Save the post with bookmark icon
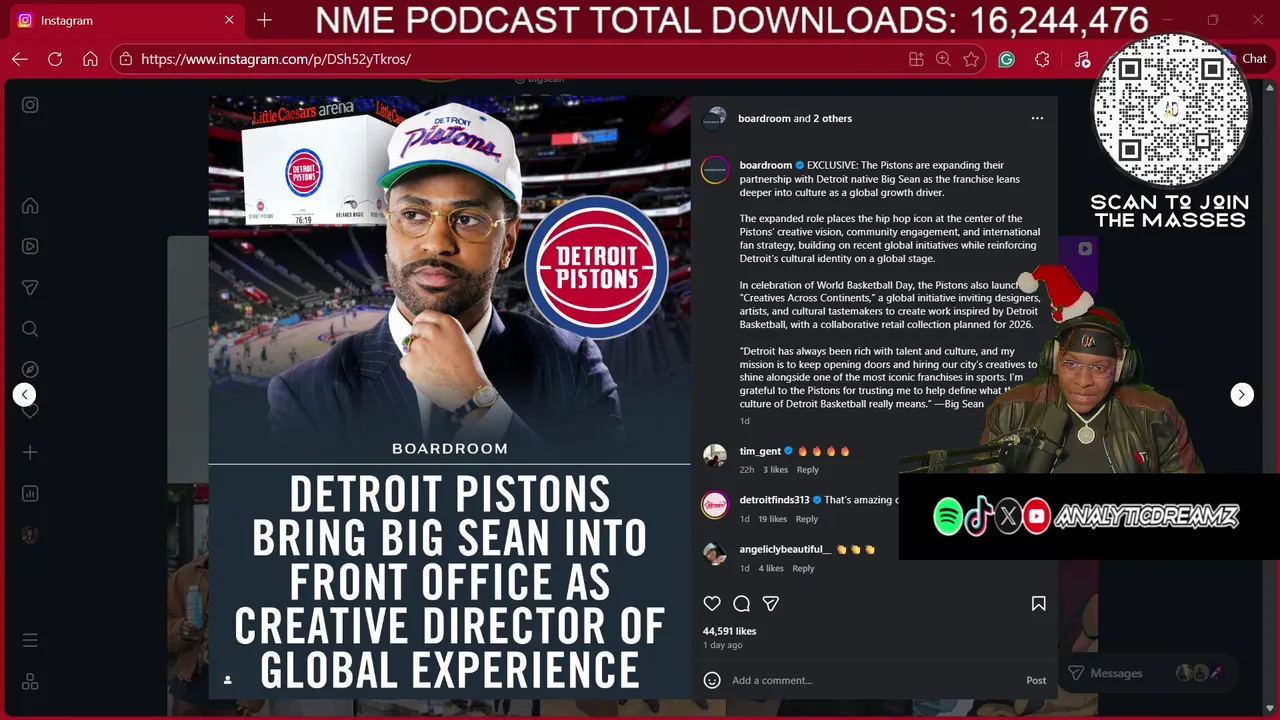The image size is (1280, 720). point(1038,604)
